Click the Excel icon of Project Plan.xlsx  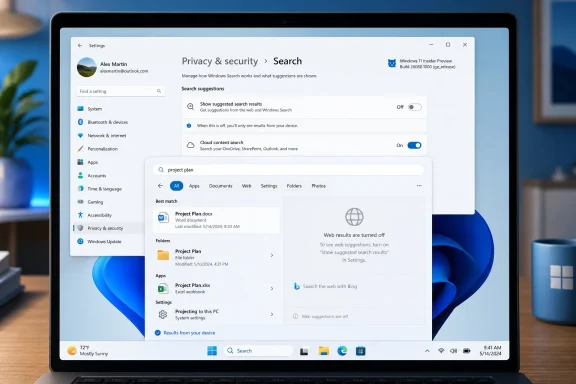[163, 288]
